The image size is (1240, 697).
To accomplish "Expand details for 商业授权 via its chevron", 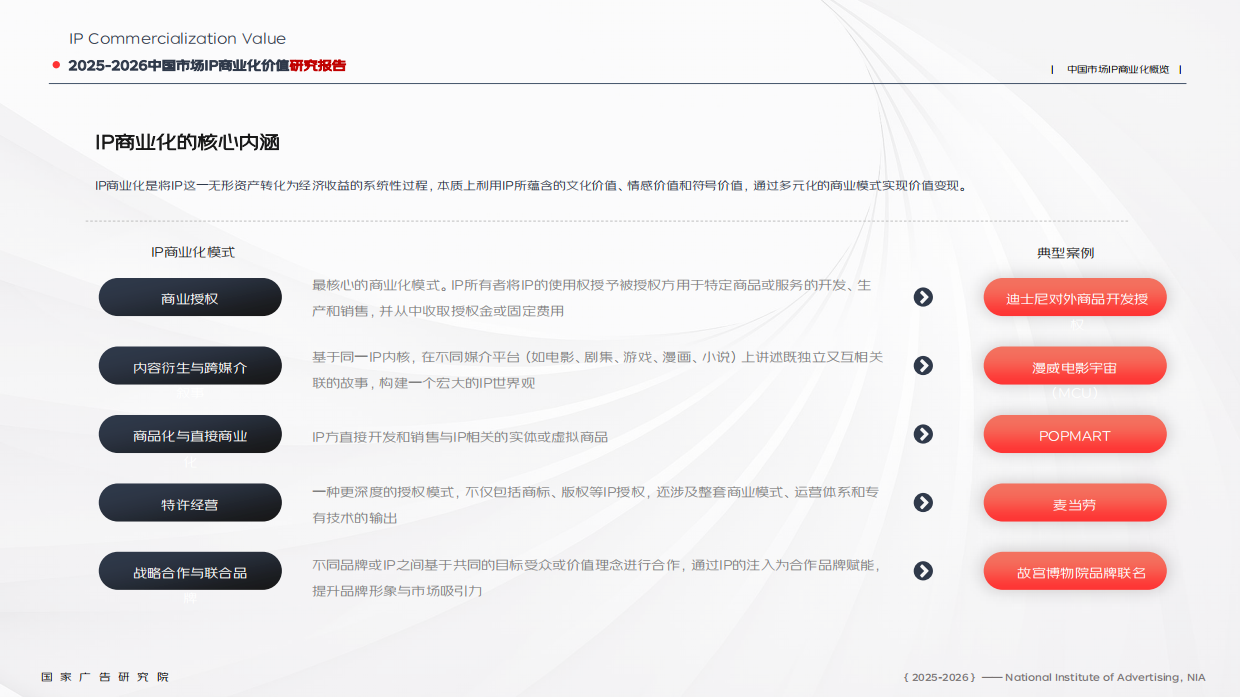I will tap(923, 297).
